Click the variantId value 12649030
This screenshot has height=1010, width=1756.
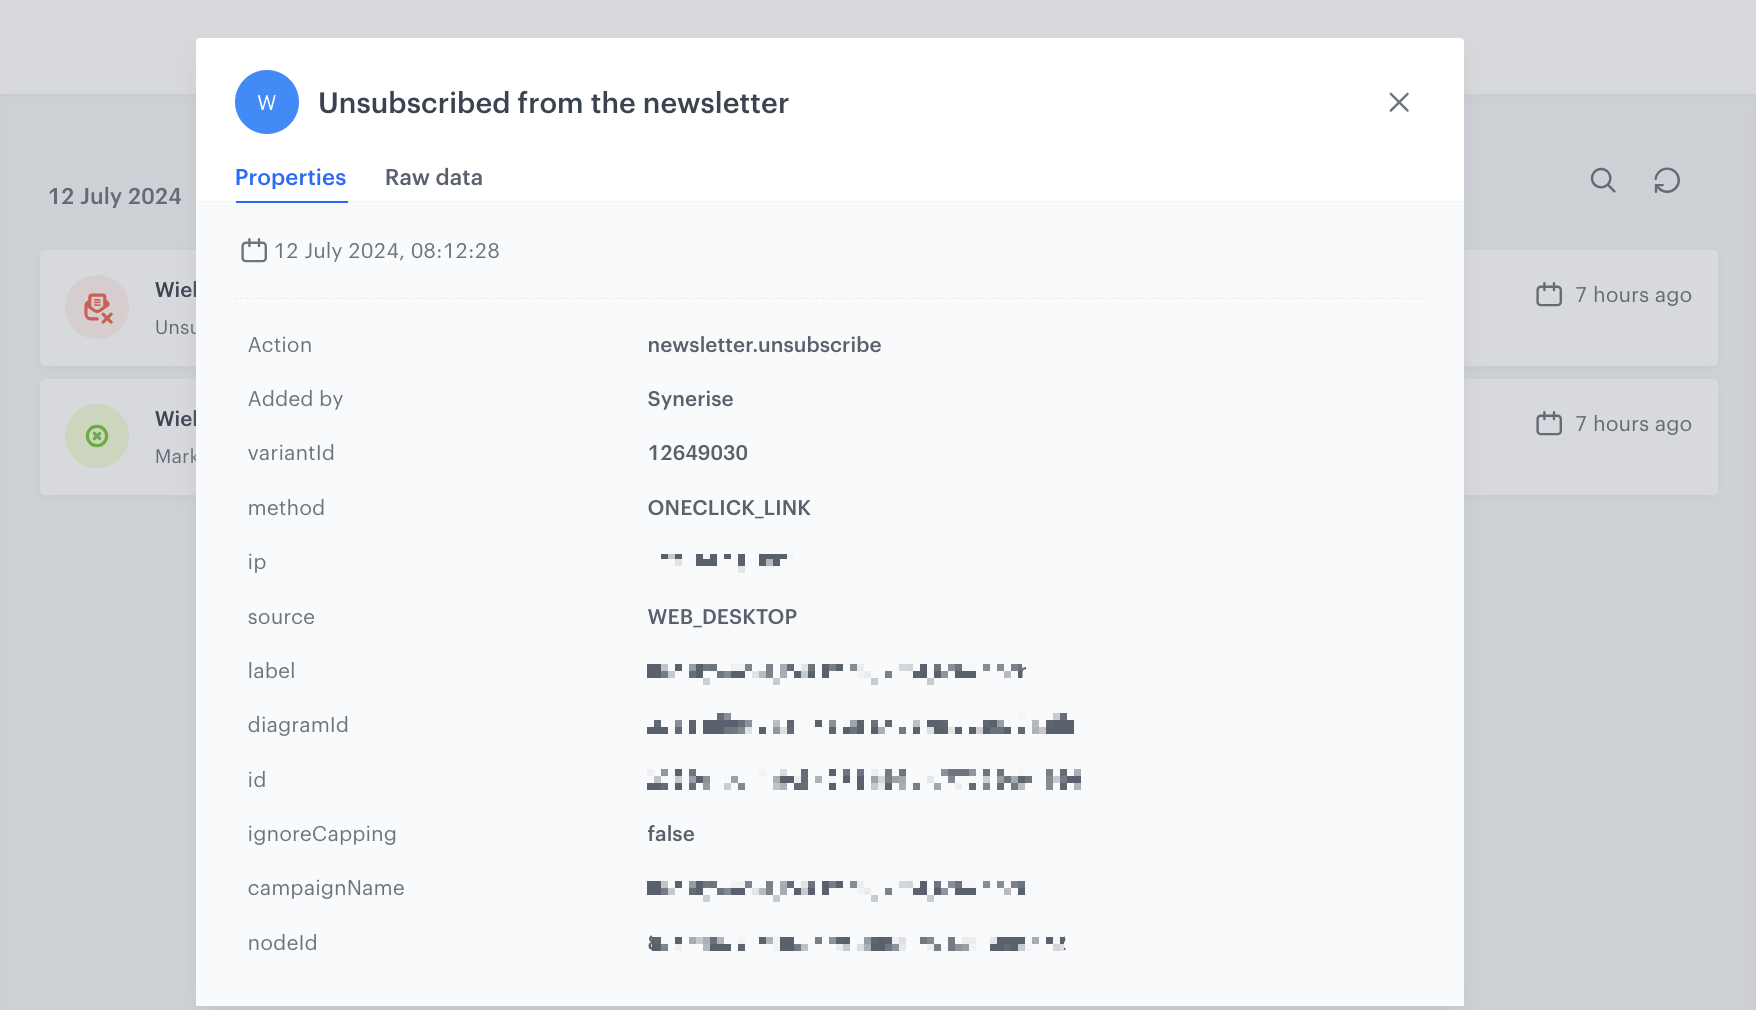697,452
